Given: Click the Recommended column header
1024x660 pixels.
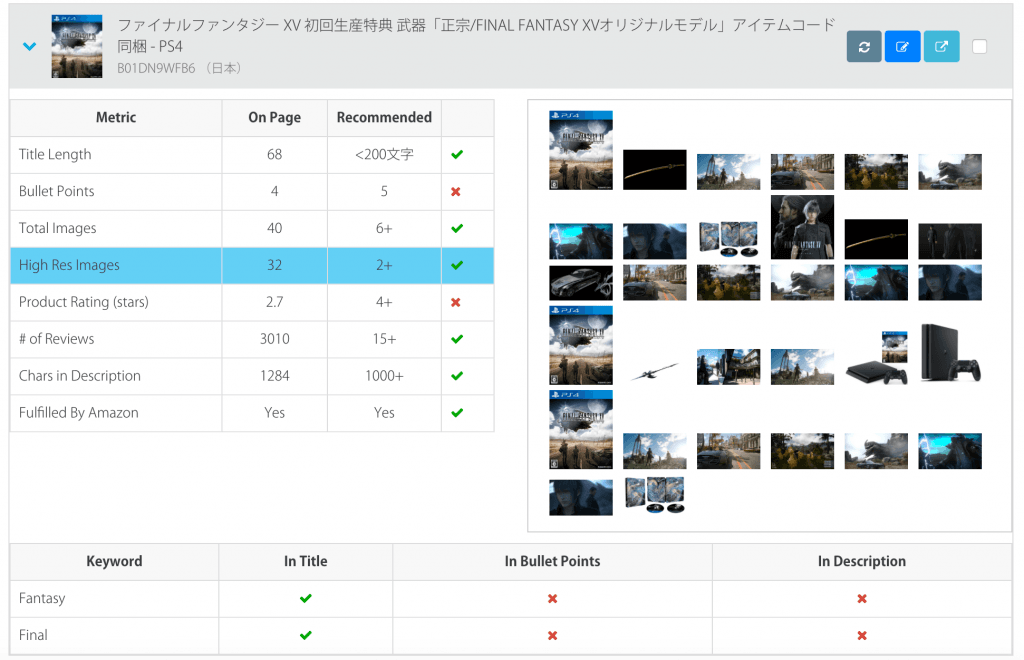Looking at the screenshot, I should click(384, 118).
